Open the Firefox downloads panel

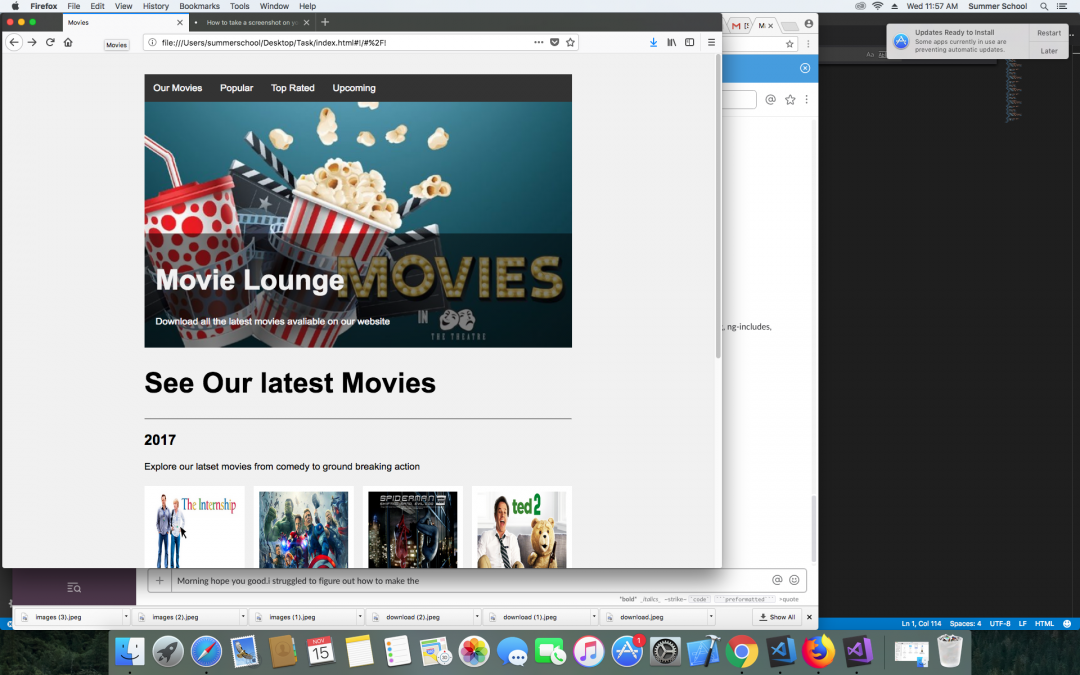654,42
